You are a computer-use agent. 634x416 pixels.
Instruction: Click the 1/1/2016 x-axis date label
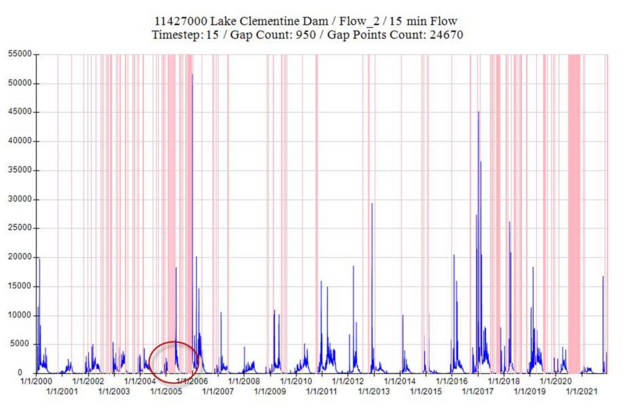[452, 381]
